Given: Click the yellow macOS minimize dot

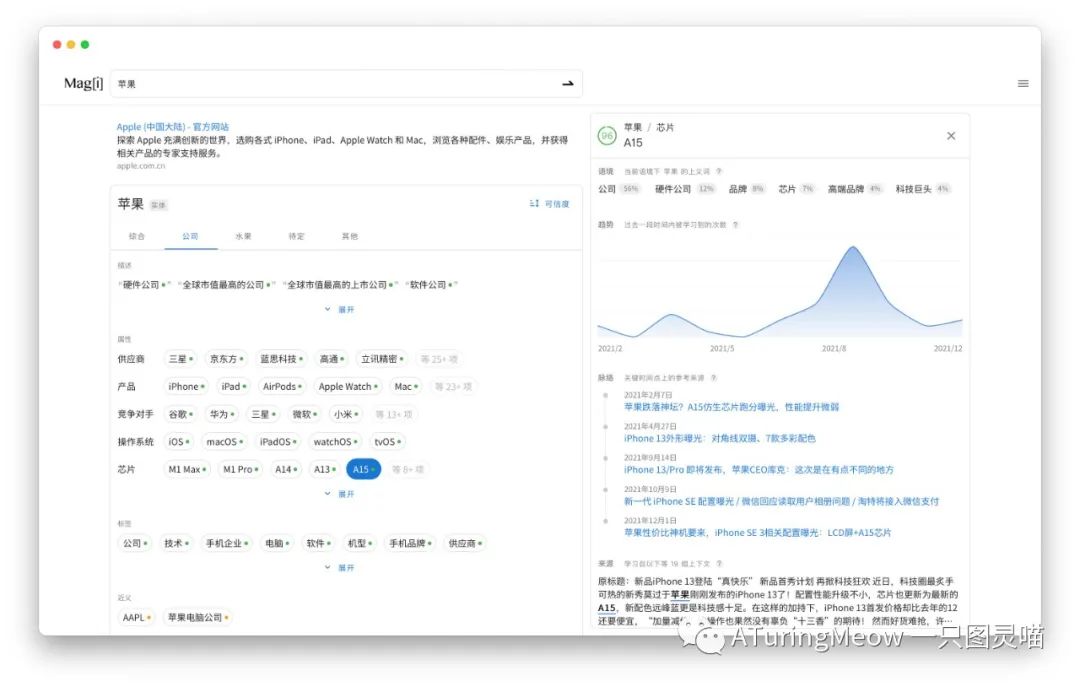Looking at the screenshot, I should click(71, 44).
